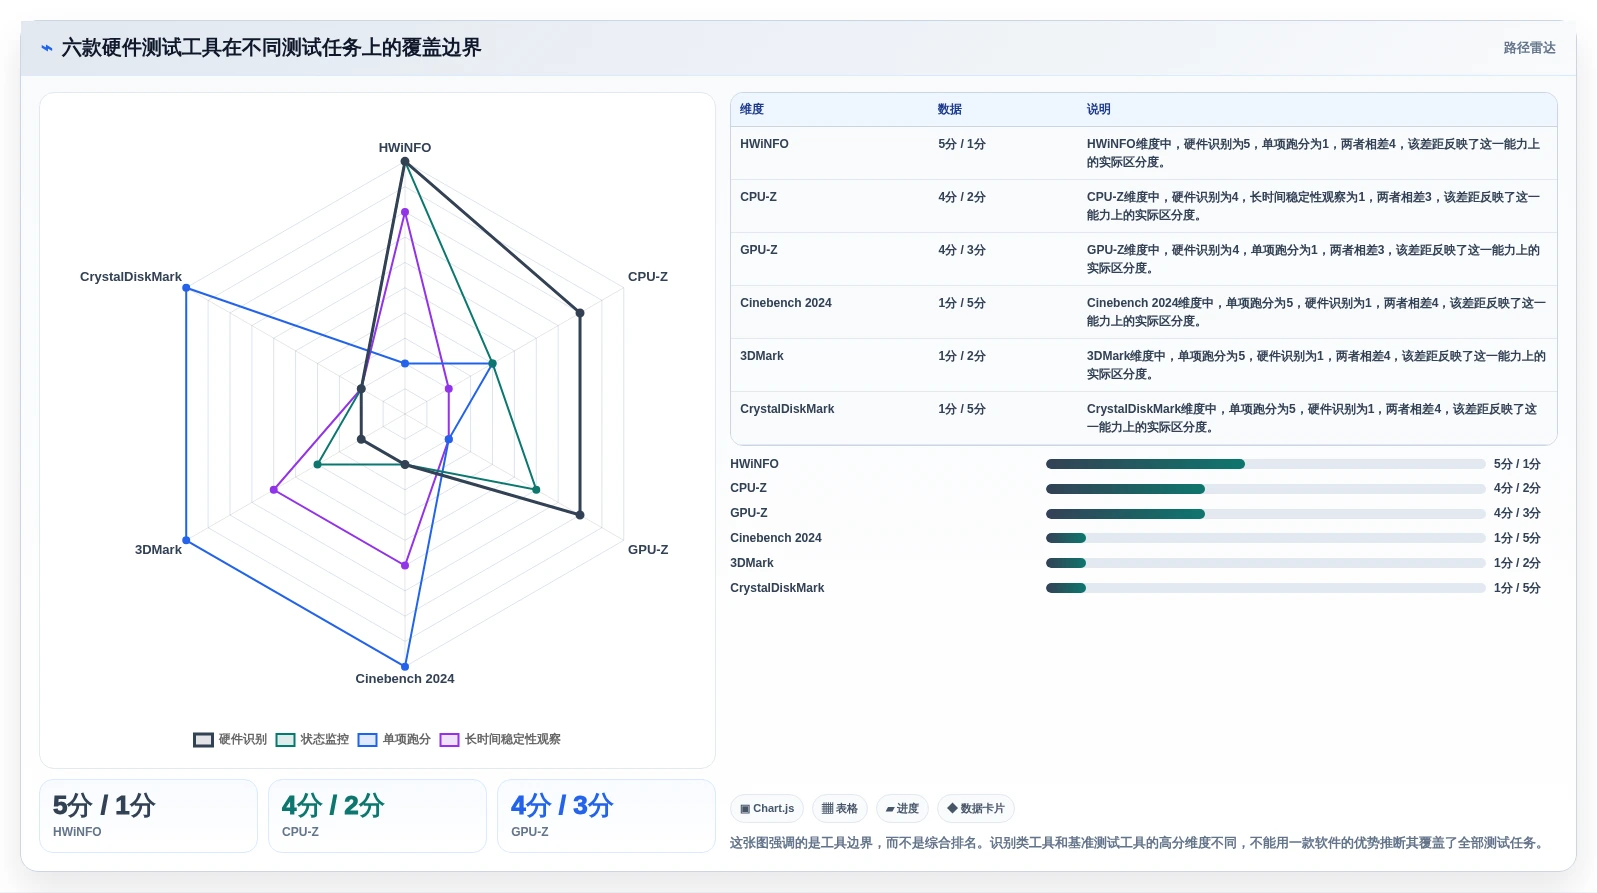Click the 4分 / 3分 value in the GPU-Z table row

point(961,250)
